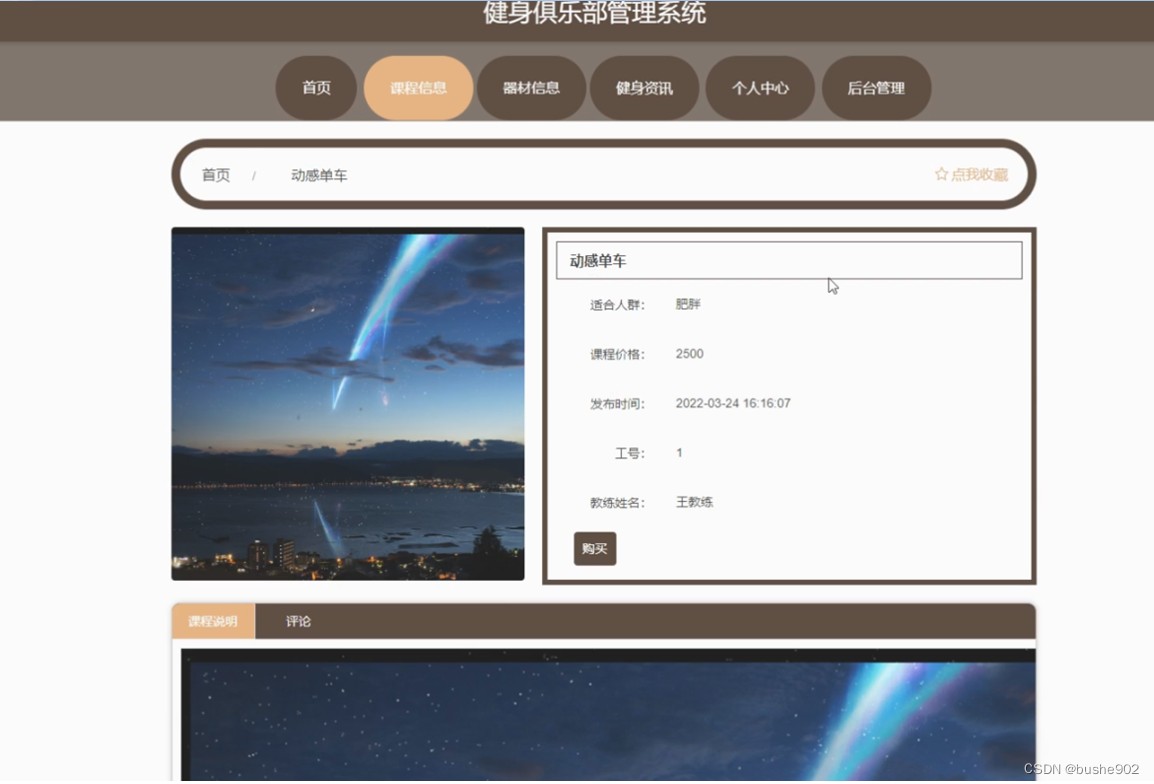Click the 课程价格 label
This screenshot has height=784, width=1154.
[617, 354]
